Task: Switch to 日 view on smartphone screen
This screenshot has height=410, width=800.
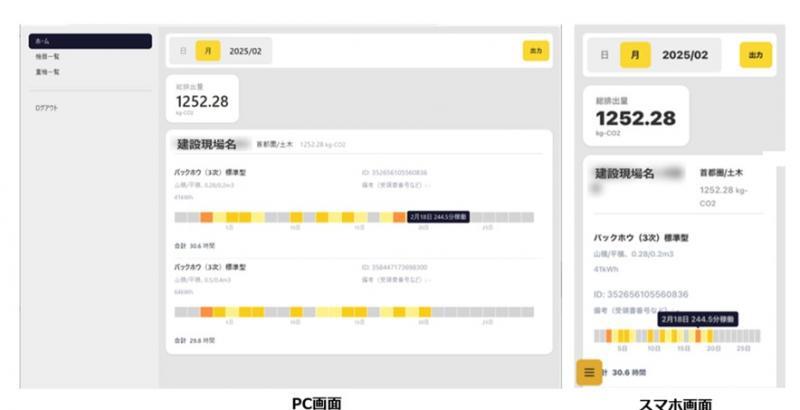Action: tap(603, 55)
